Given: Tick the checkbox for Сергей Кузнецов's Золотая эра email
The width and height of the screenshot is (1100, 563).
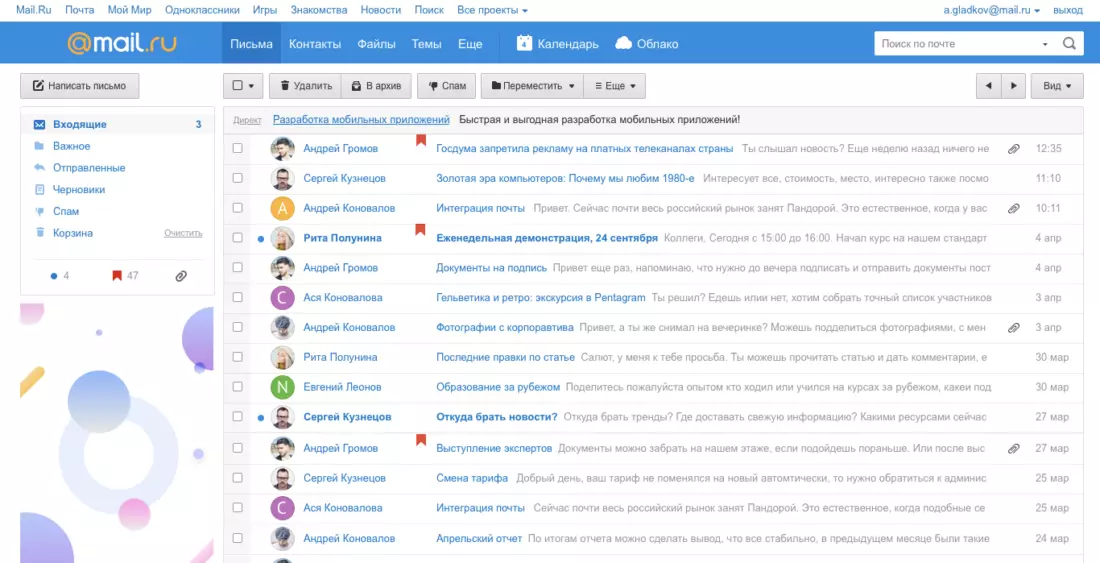Looking at the screenshot, I should tap(238, 178).
